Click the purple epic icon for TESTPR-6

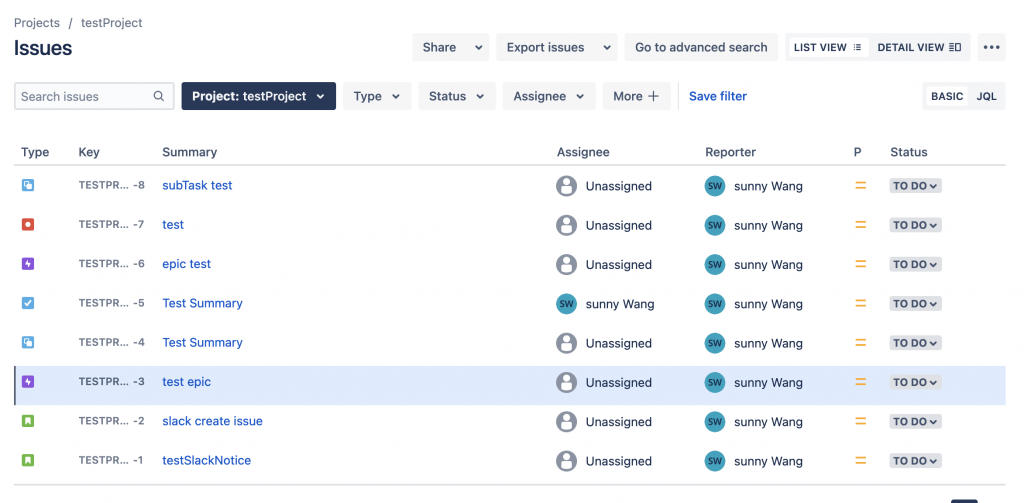pyautogui.click(x=28, y=264)
